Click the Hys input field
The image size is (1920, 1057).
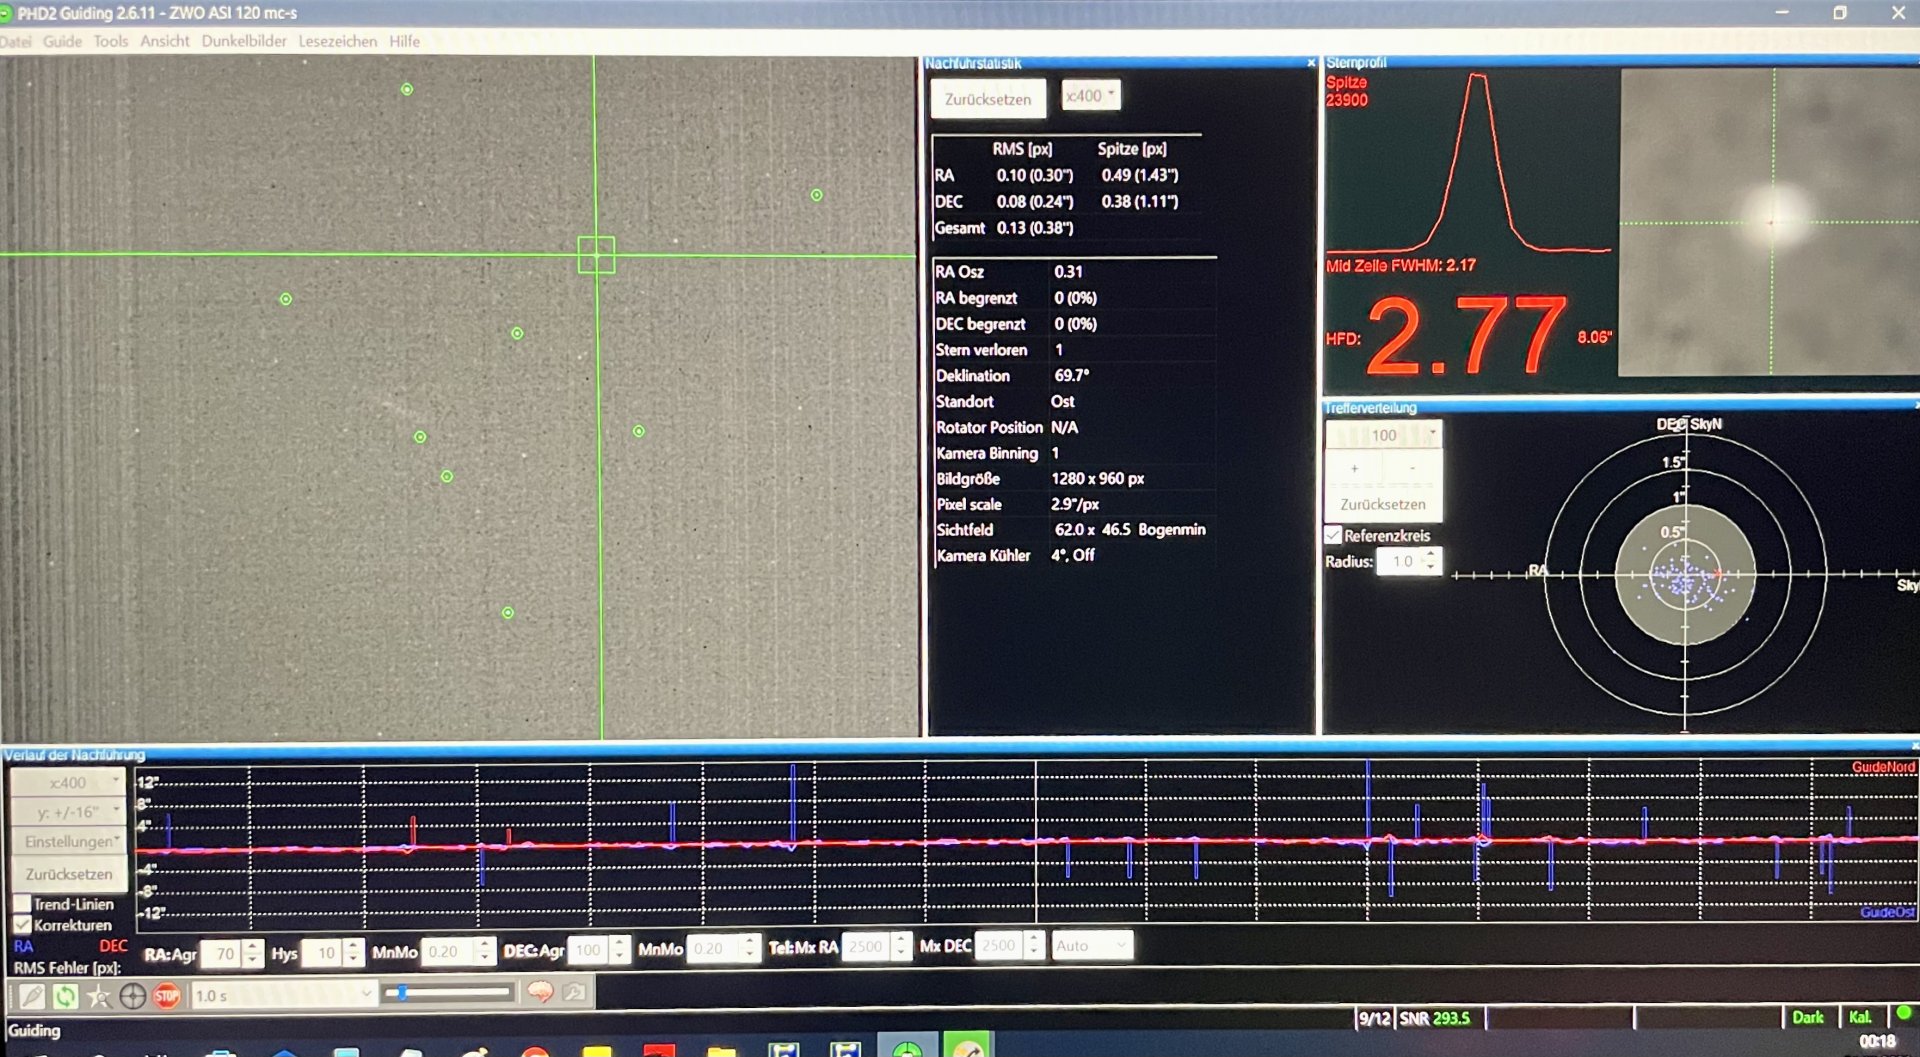322,953
